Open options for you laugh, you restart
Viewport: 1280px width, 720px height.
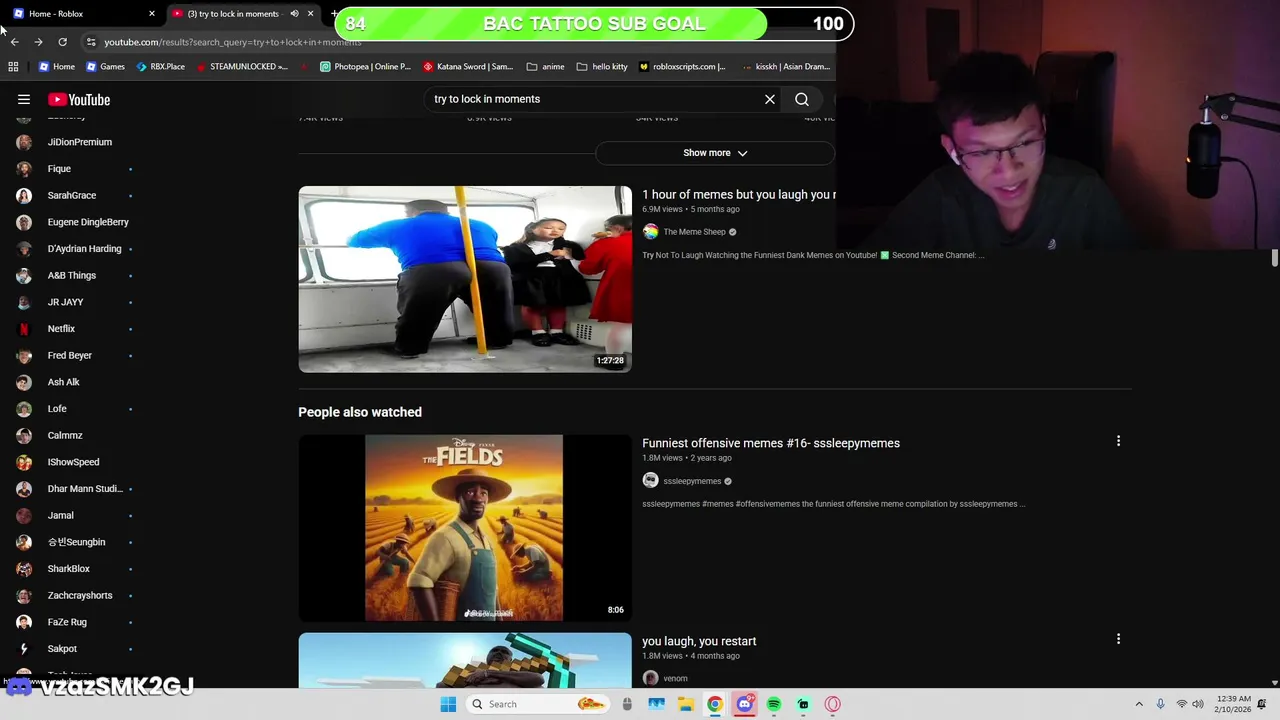(x=1118, y=639)
